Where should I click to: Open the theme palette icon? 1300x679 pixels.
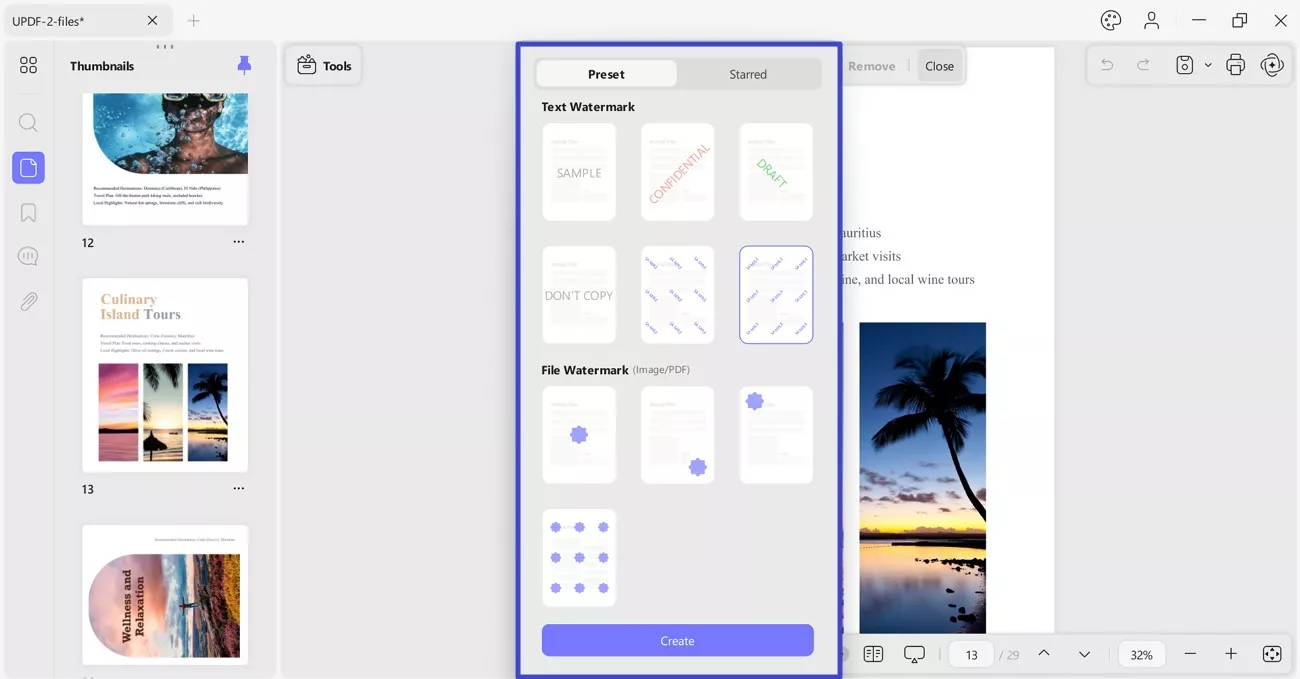(x=1111, y=20)
